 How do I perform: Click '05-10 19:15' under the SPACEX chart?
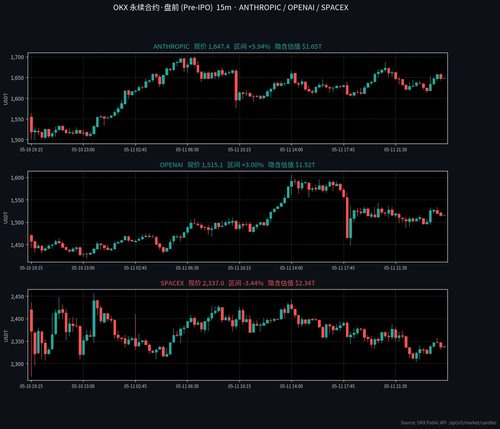point(31,386)
